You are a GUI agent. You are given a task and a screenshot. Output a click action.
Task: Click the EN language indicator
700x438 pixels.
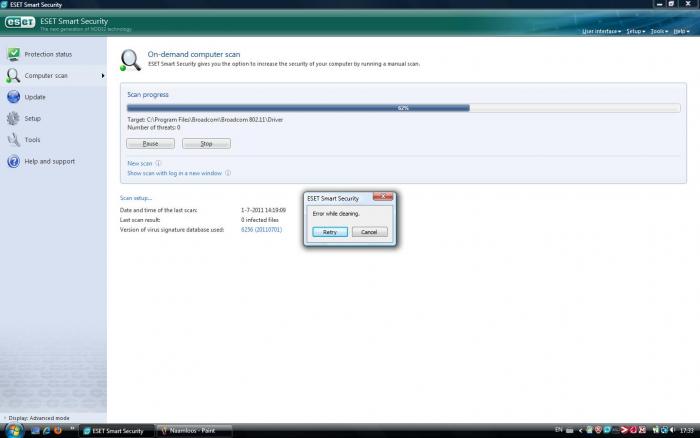pyautogui.click(x=558, y=430)
